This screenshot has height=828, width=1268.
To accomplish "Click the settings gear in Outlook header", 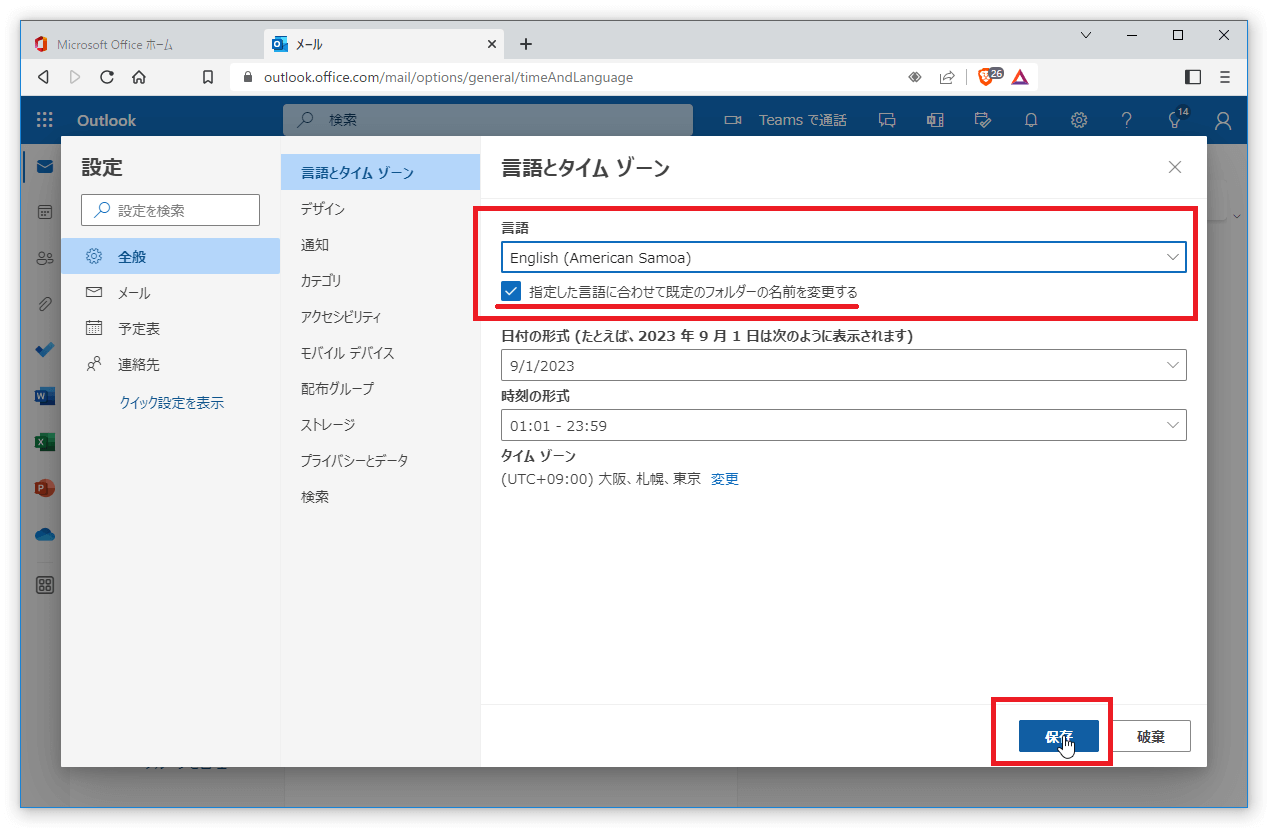I will tap(1079, 120).
